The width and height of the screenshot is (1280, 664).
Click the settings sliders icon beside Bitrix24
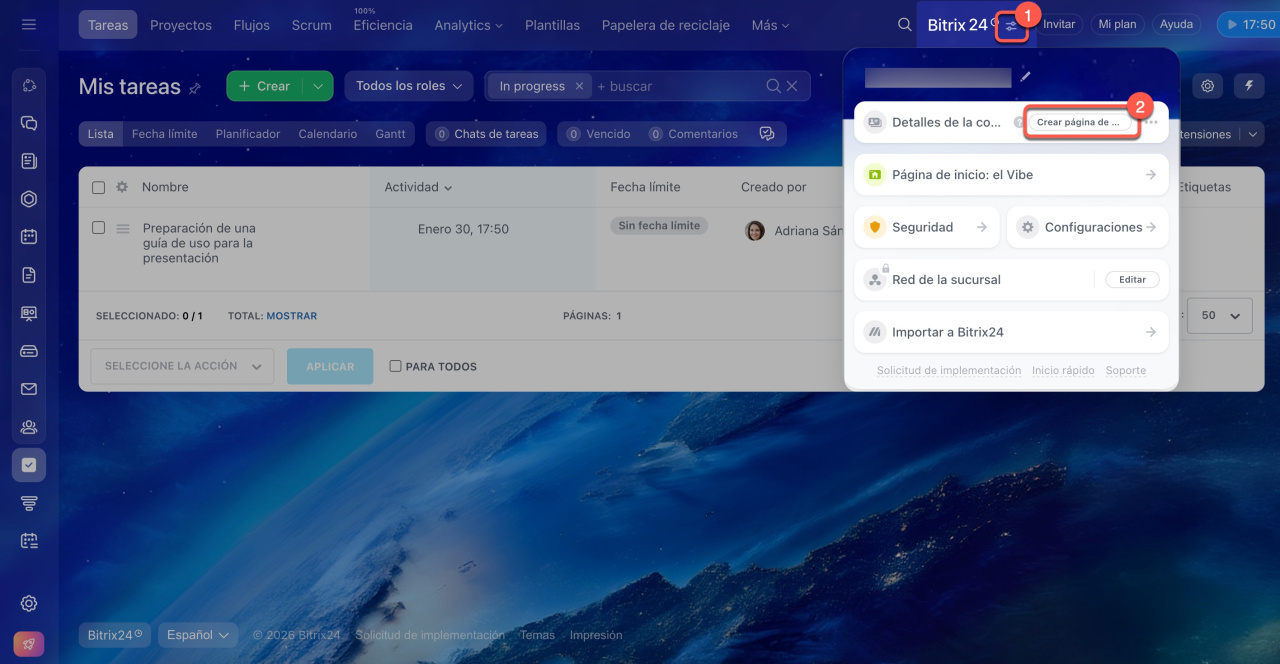tap(1012, 26)
